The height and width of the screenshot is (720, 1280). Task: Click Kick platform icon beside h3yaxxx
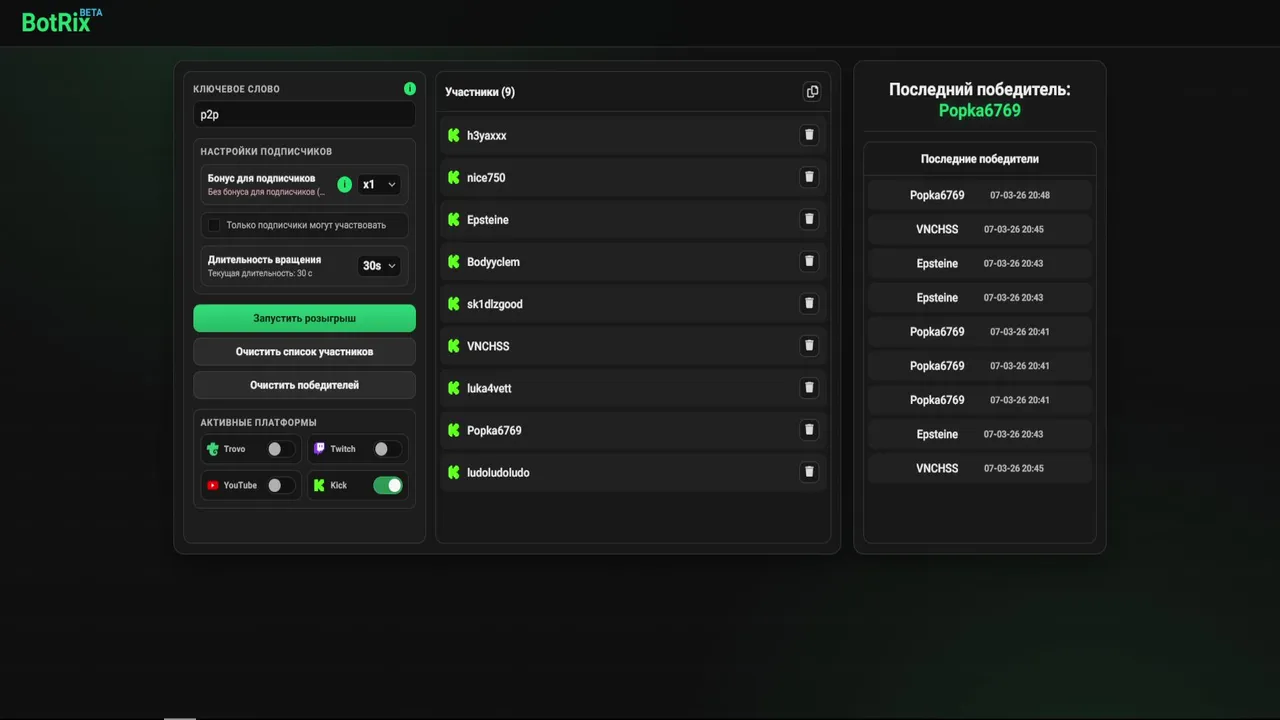point(454,135)
